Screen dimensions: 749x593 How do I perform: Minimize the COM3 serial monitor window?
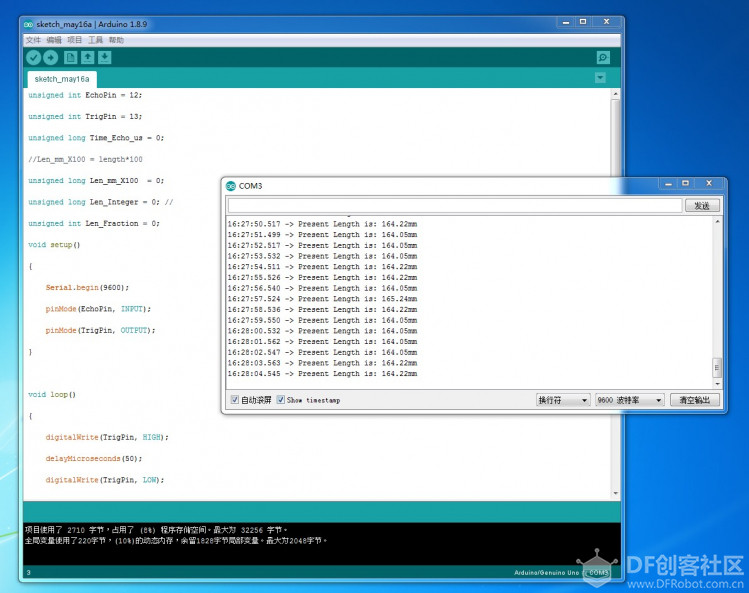[x=668, y=183]
